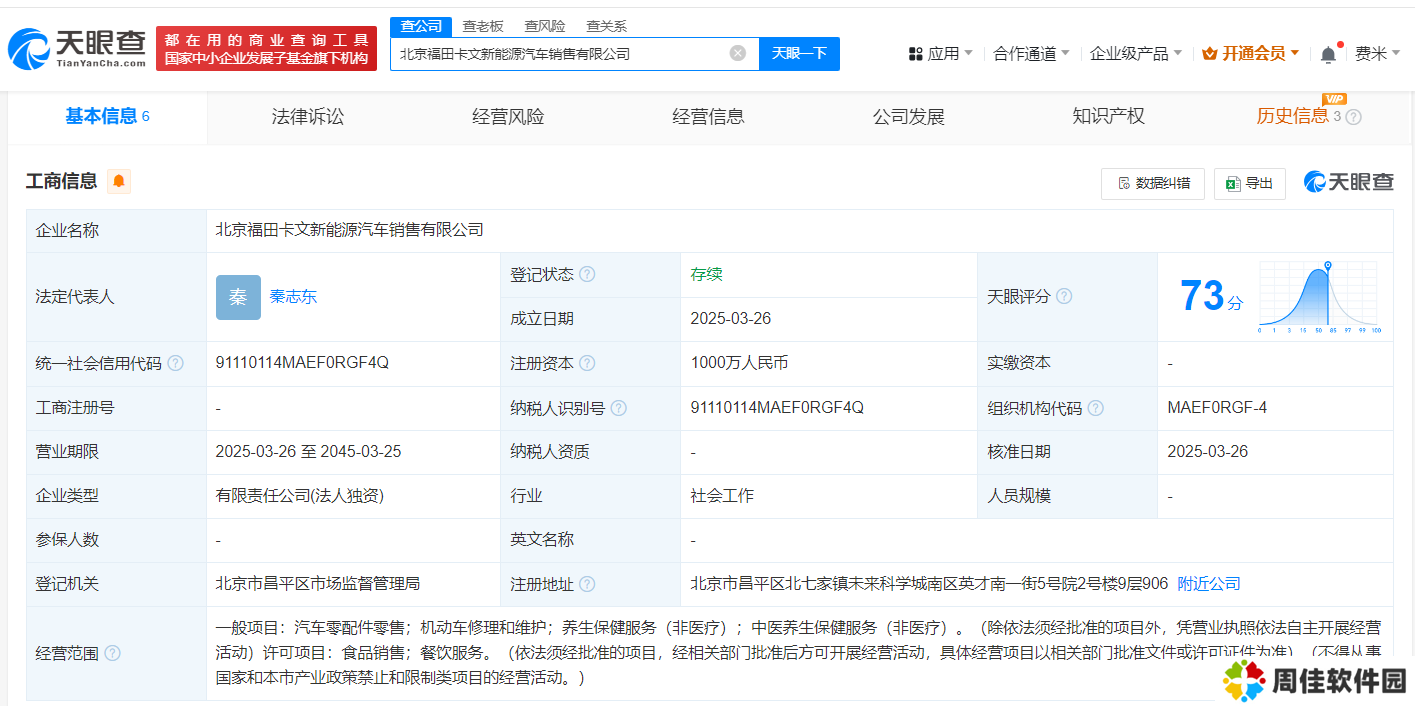Click the 天眼一下 search button
Screen dimensions: 1415x706
(799, 54)
